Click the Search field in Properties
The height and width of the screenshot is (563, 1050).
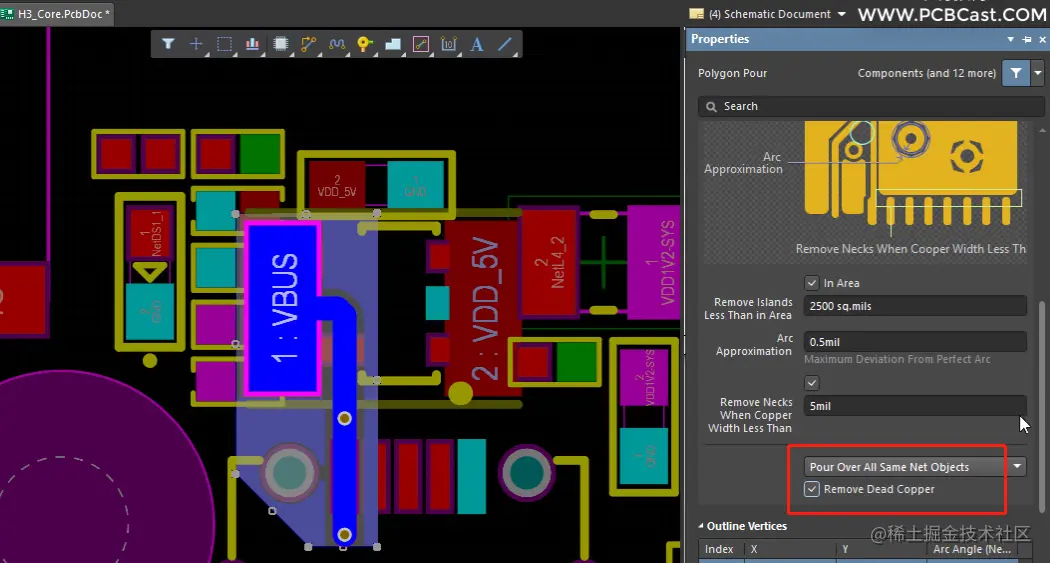coord(871,106)
